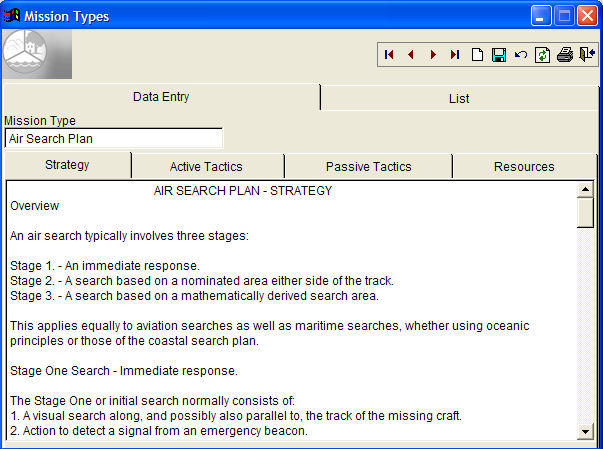Undo changes with the blue arrow icon
Viewport: 603px width, 449px height.
521,55
